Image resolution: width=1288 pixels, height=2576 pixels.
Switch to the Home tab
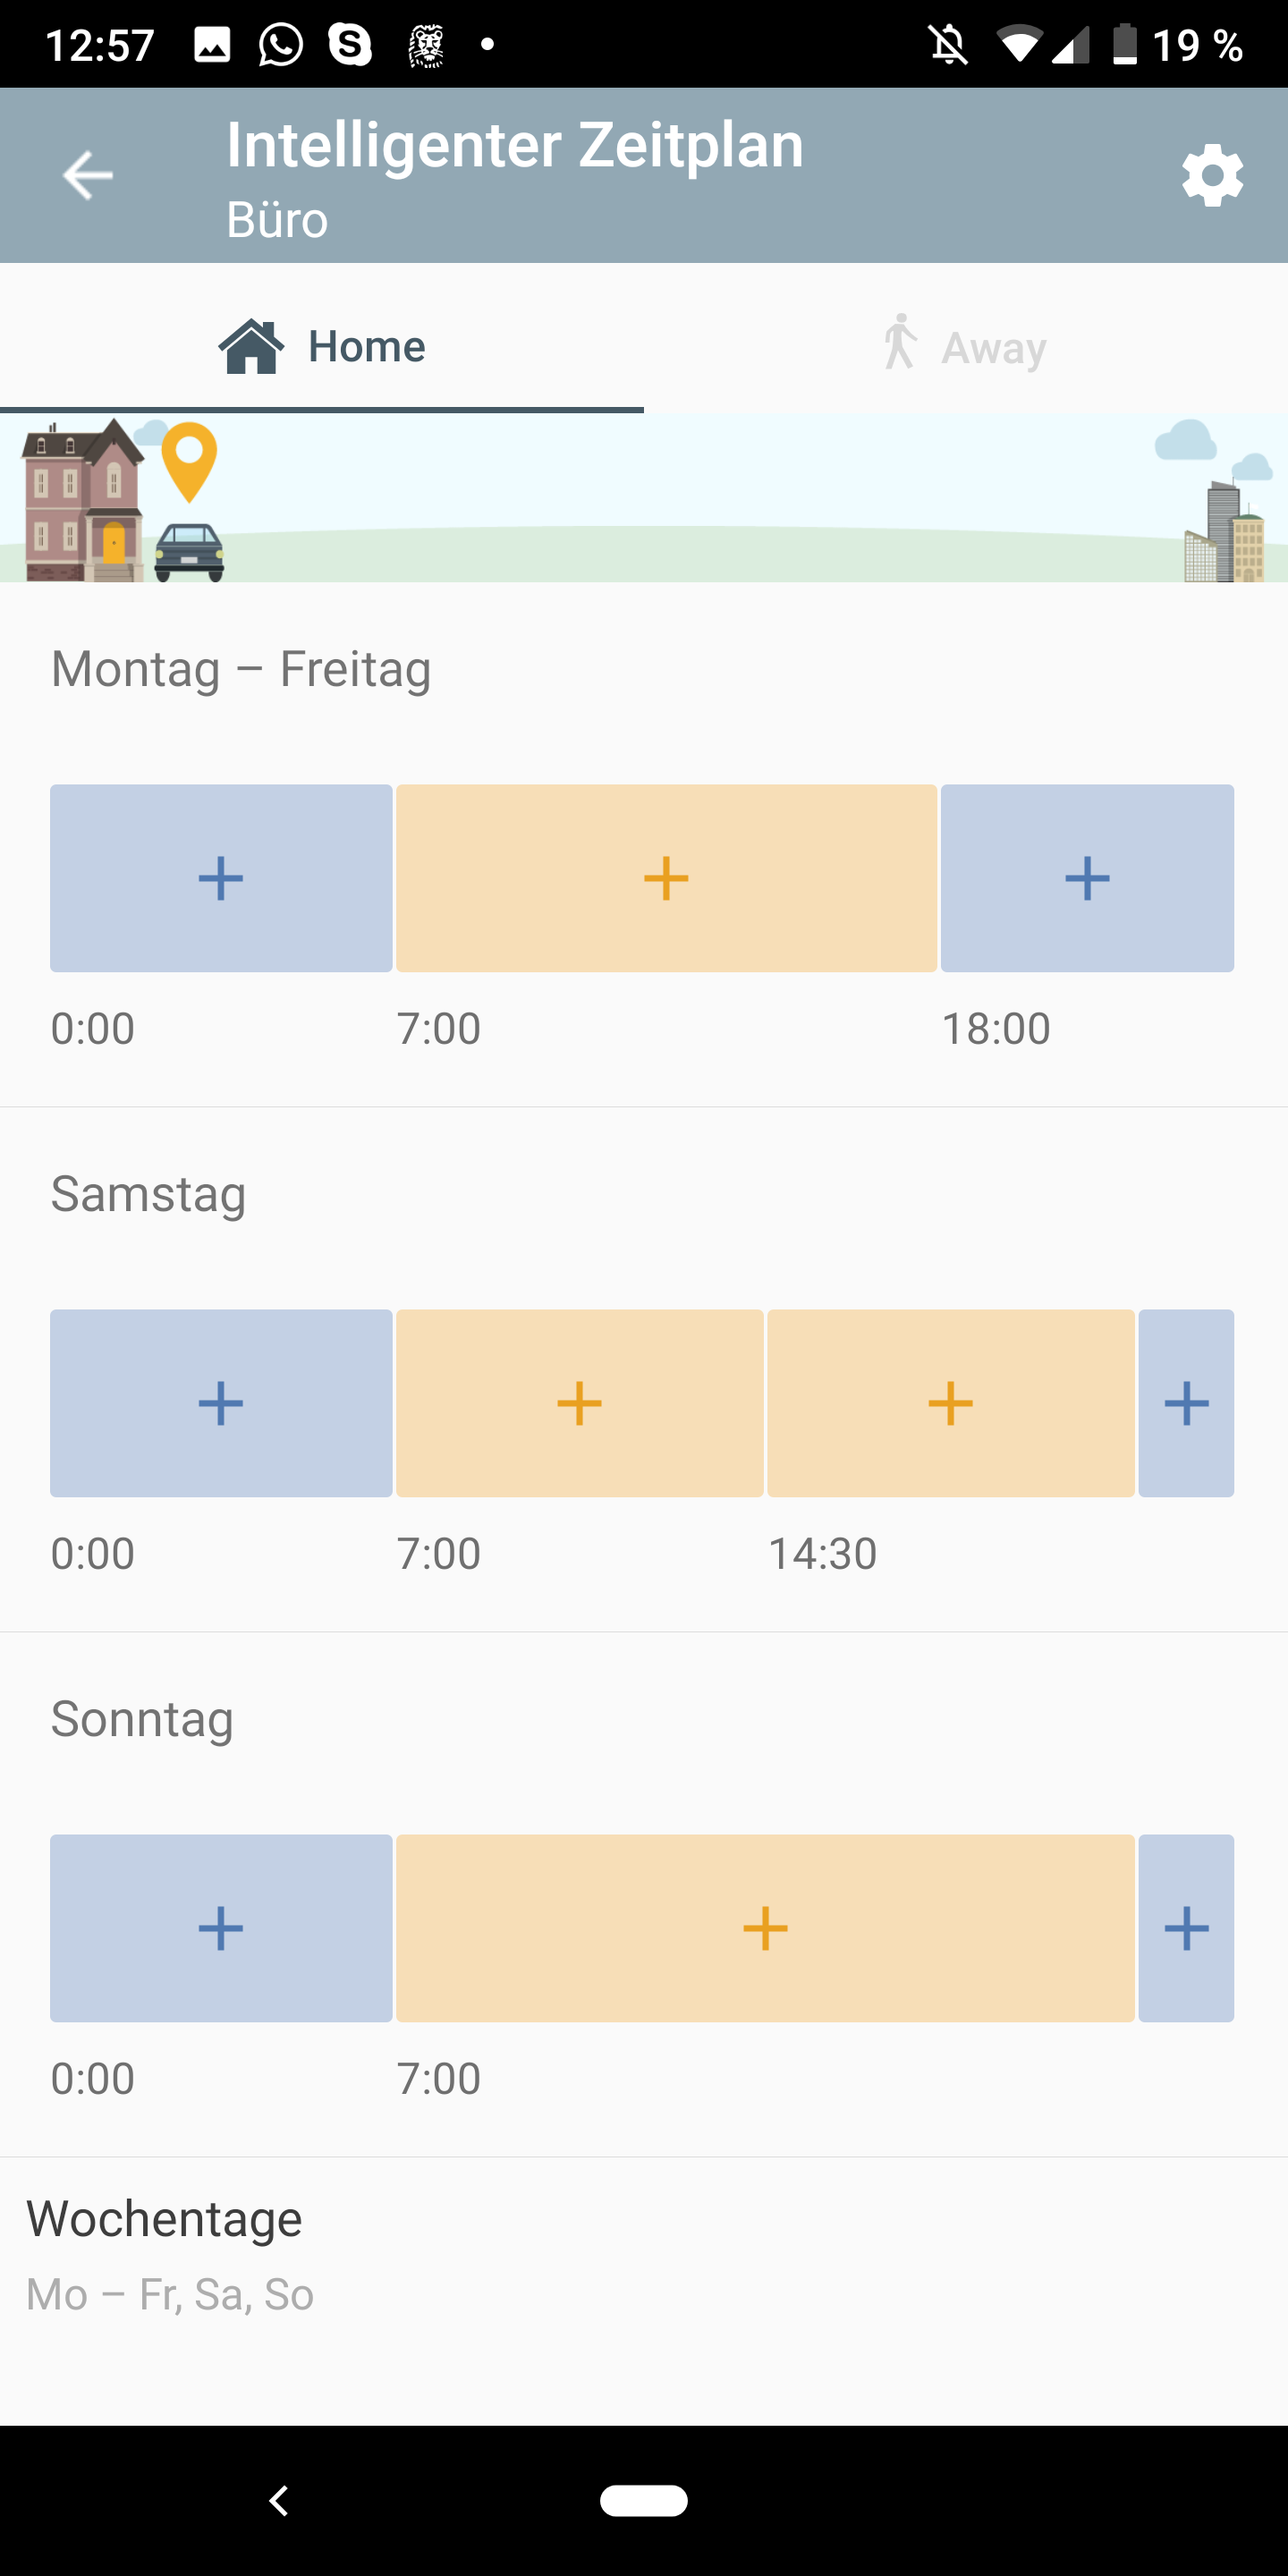click(x=322, y=346)
